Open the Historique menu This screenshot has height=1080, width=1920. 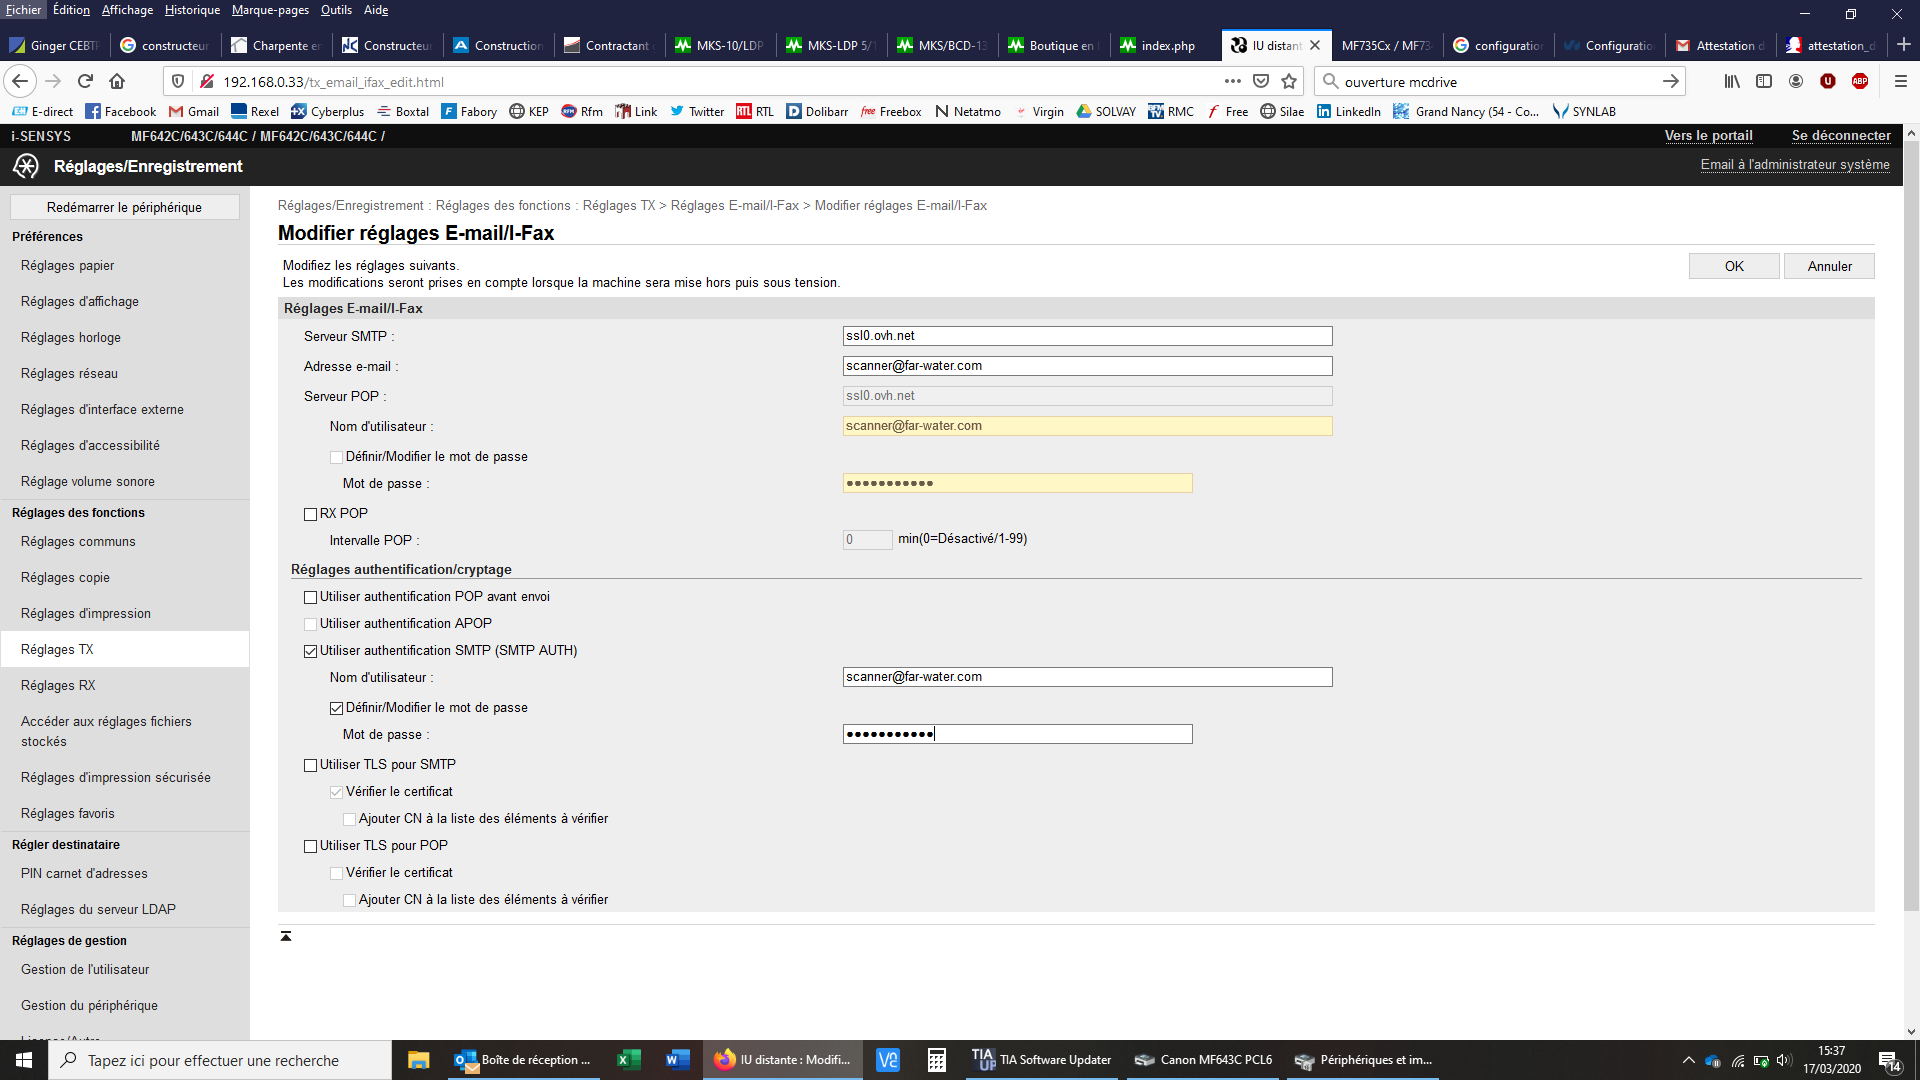tap(192, 10)
